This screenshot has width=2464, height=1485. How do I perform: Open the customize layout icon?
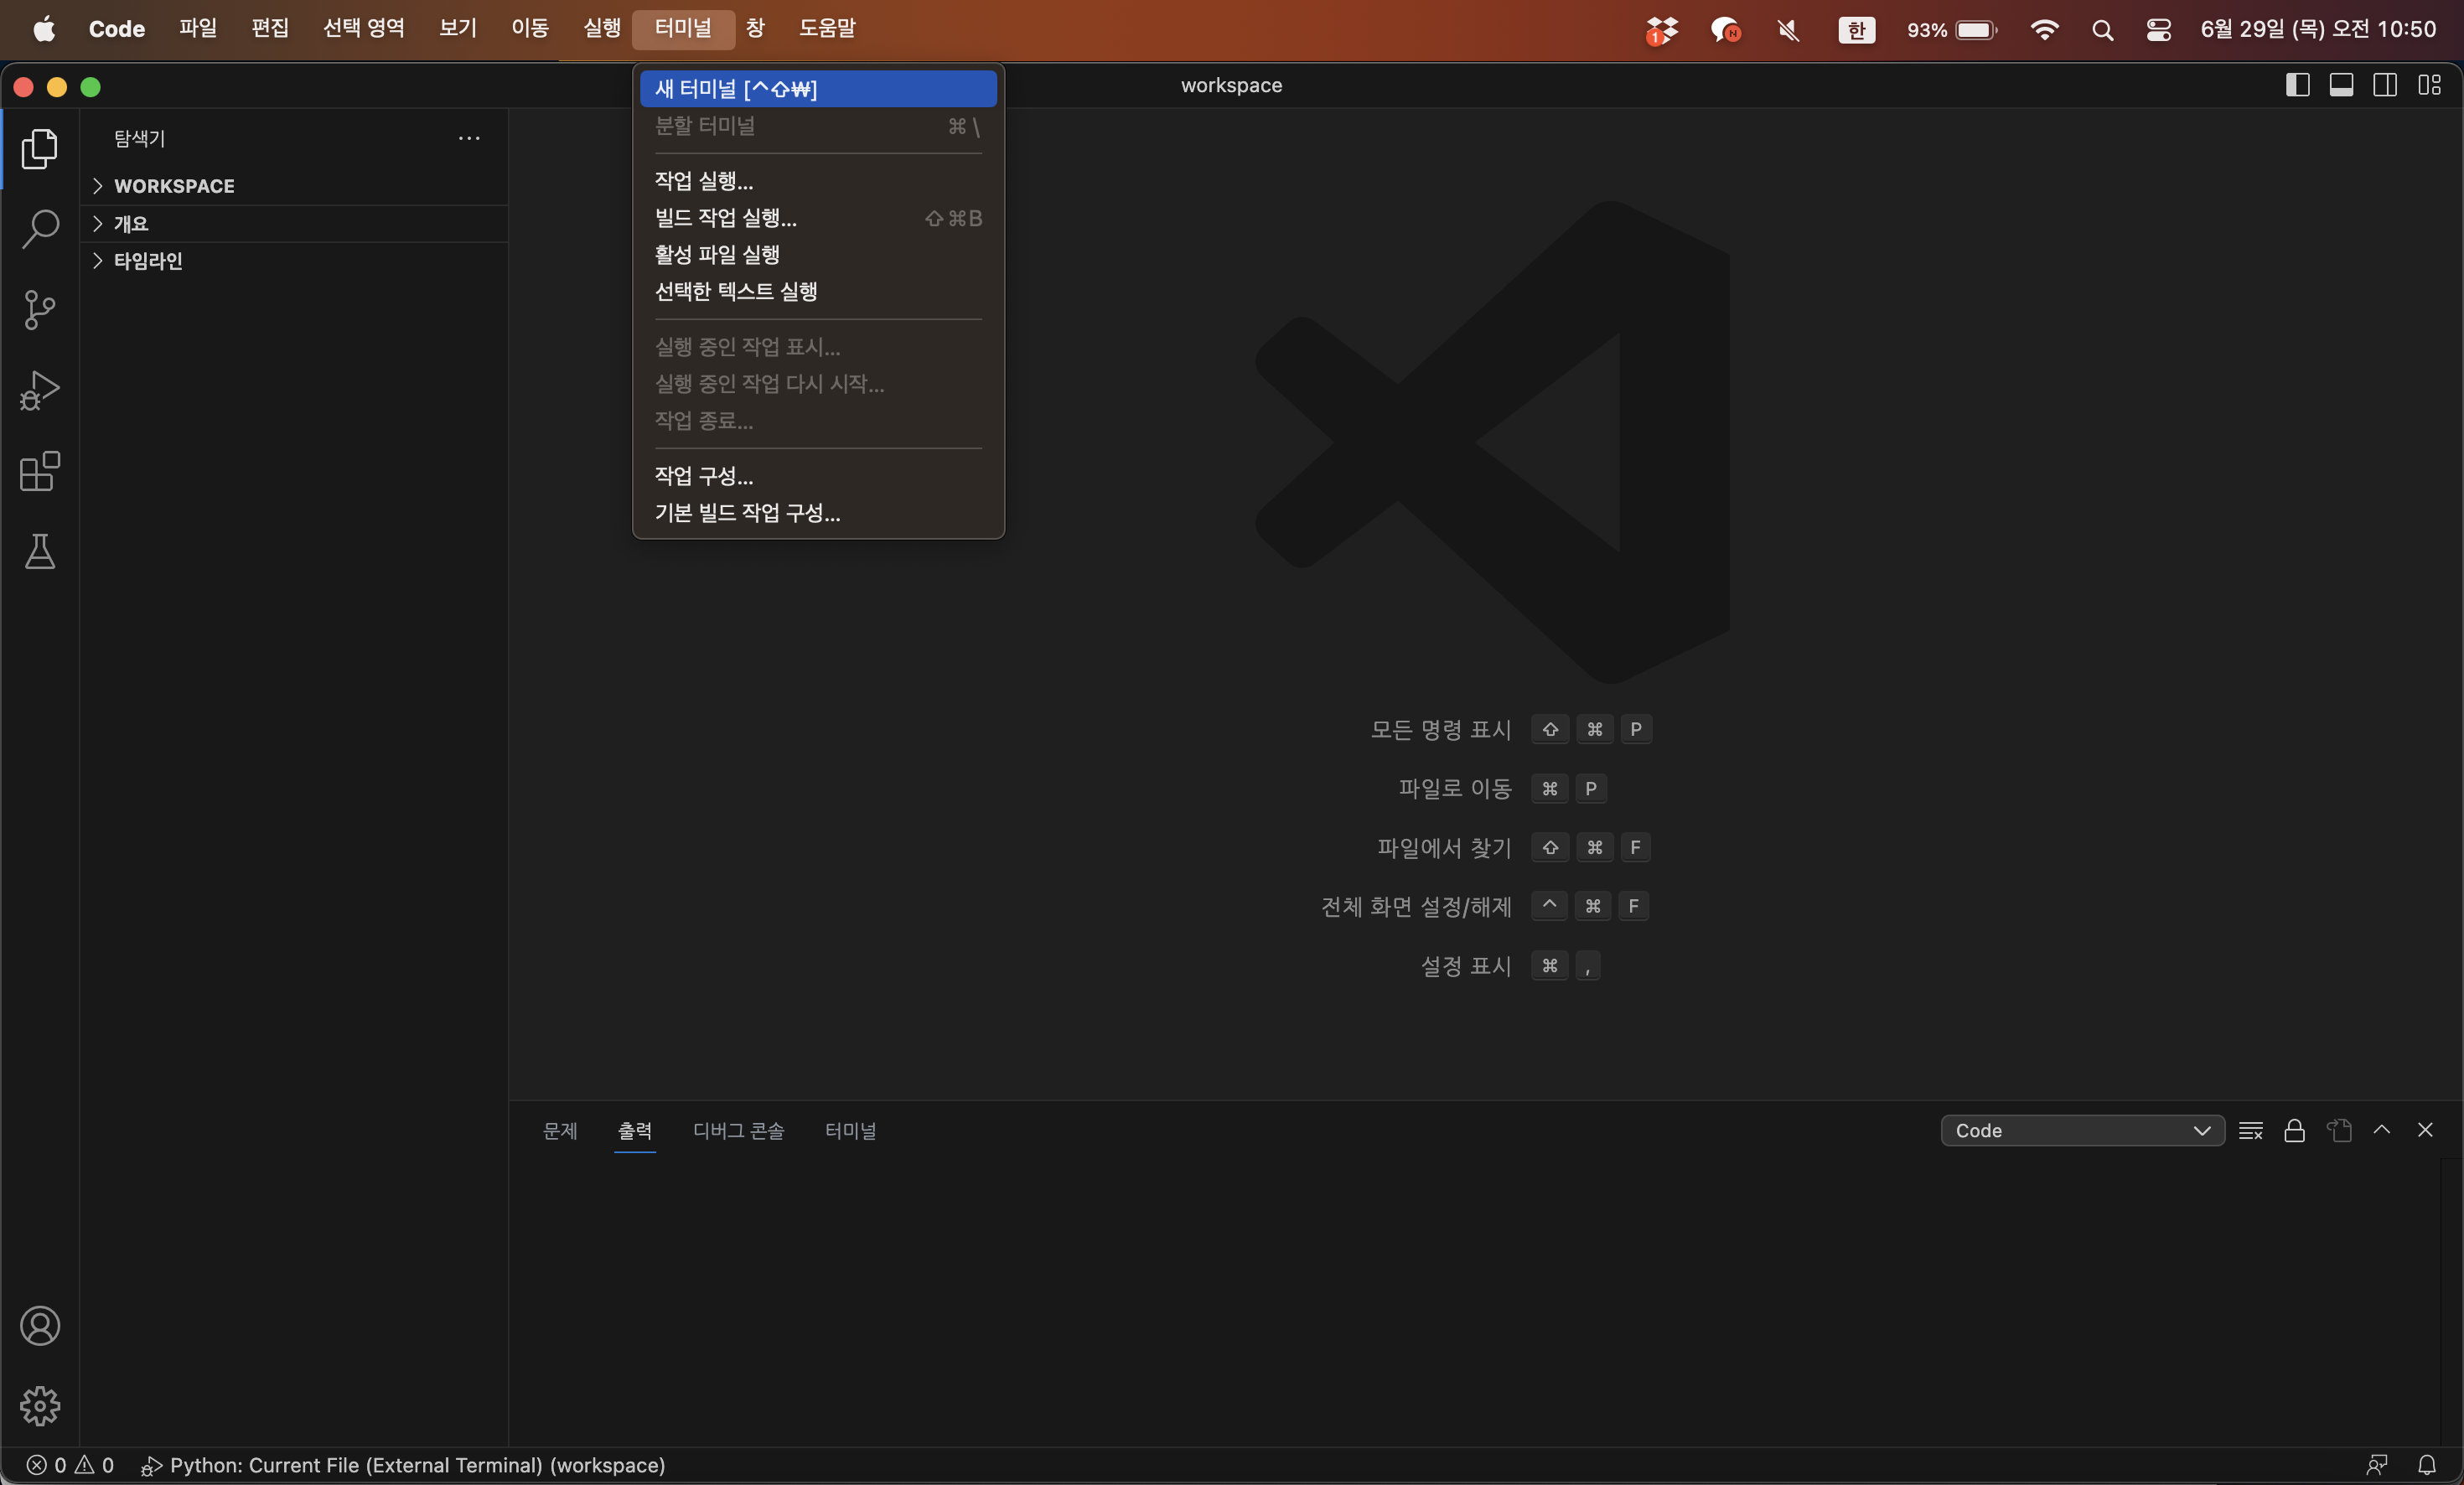(2429, 85)
